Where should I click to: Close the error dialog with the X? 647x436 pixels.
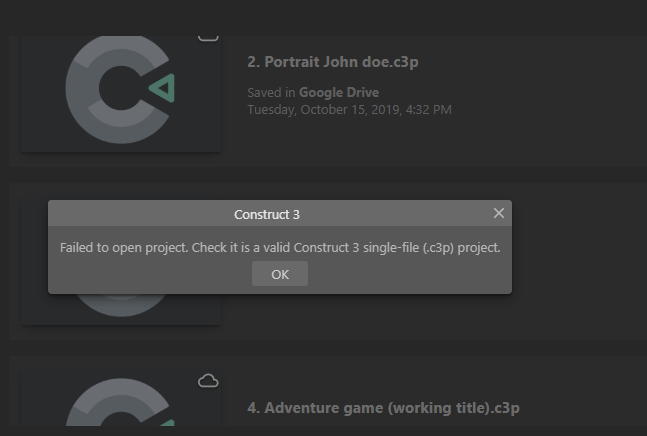pos(498,213)
